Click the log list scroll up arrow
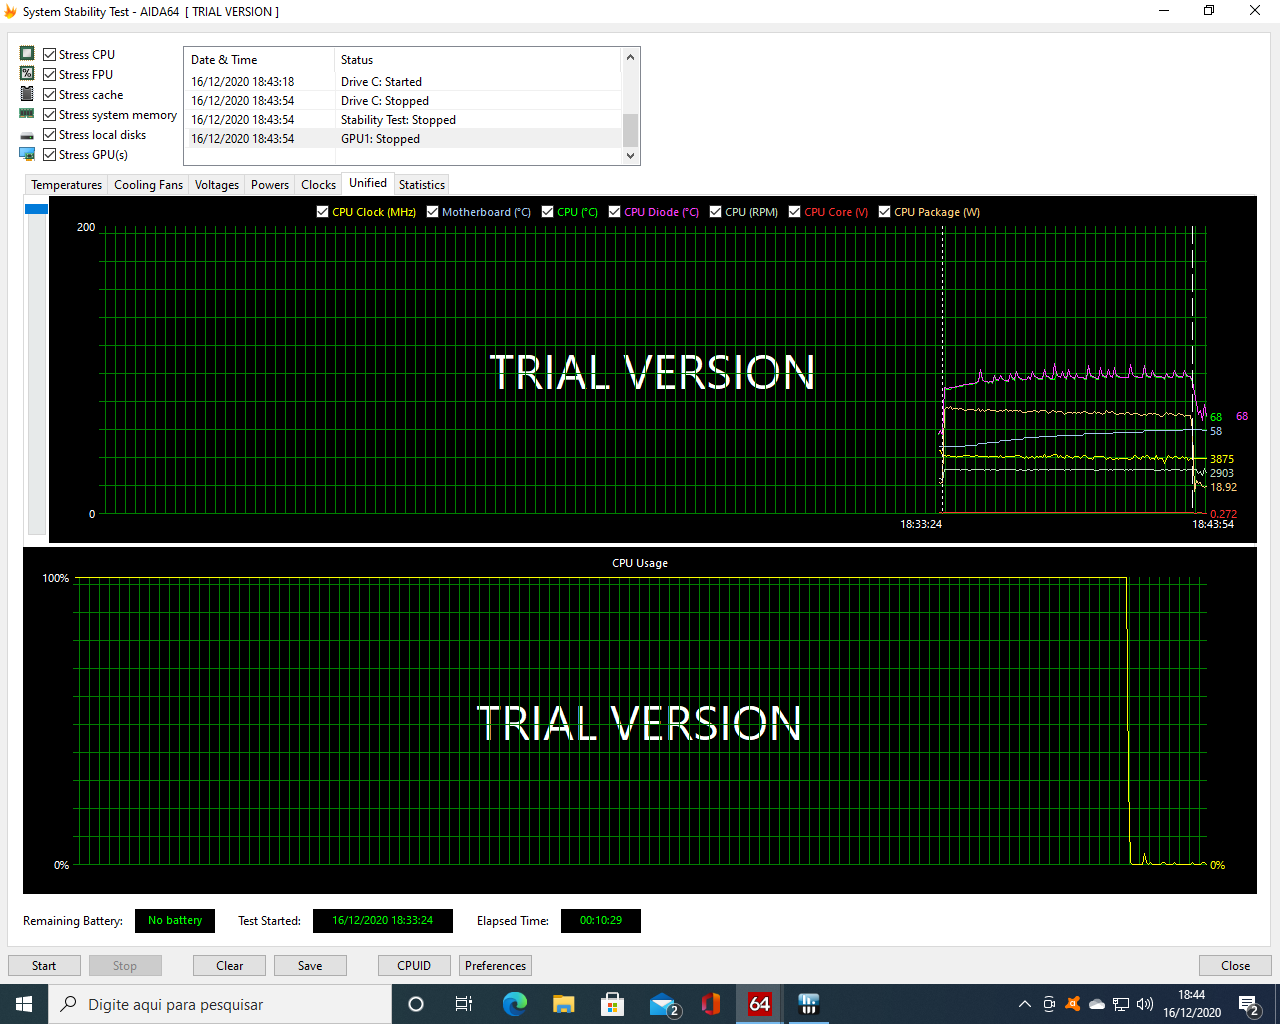Screen dimensions: 1280x1024 [x=630, y=57]
